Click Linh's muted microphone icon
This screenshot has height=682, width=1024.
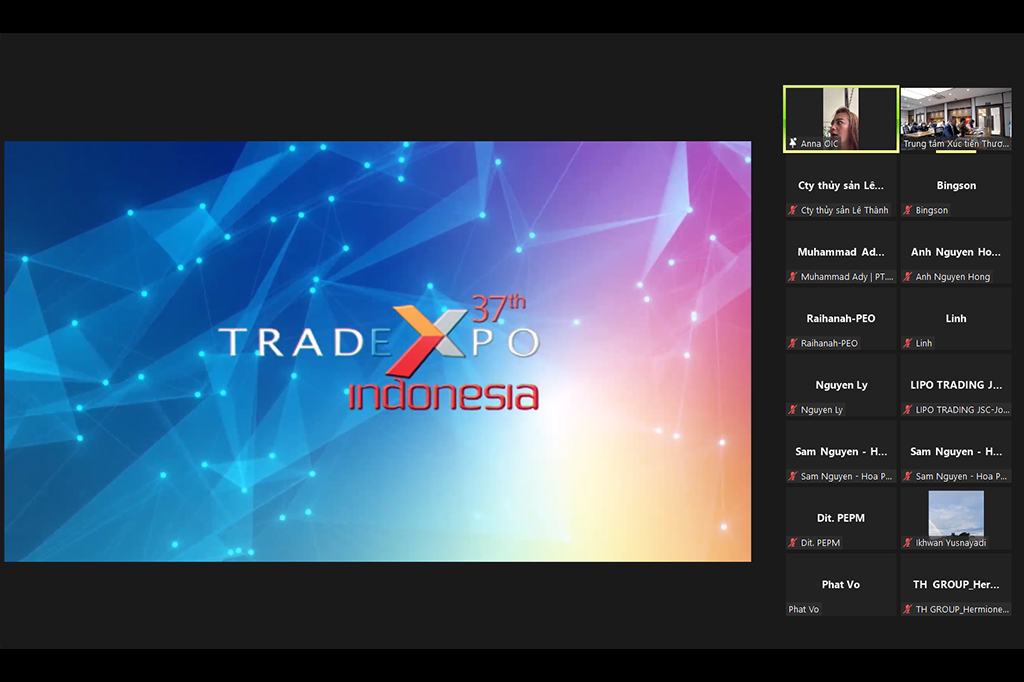tap(908, 343)
